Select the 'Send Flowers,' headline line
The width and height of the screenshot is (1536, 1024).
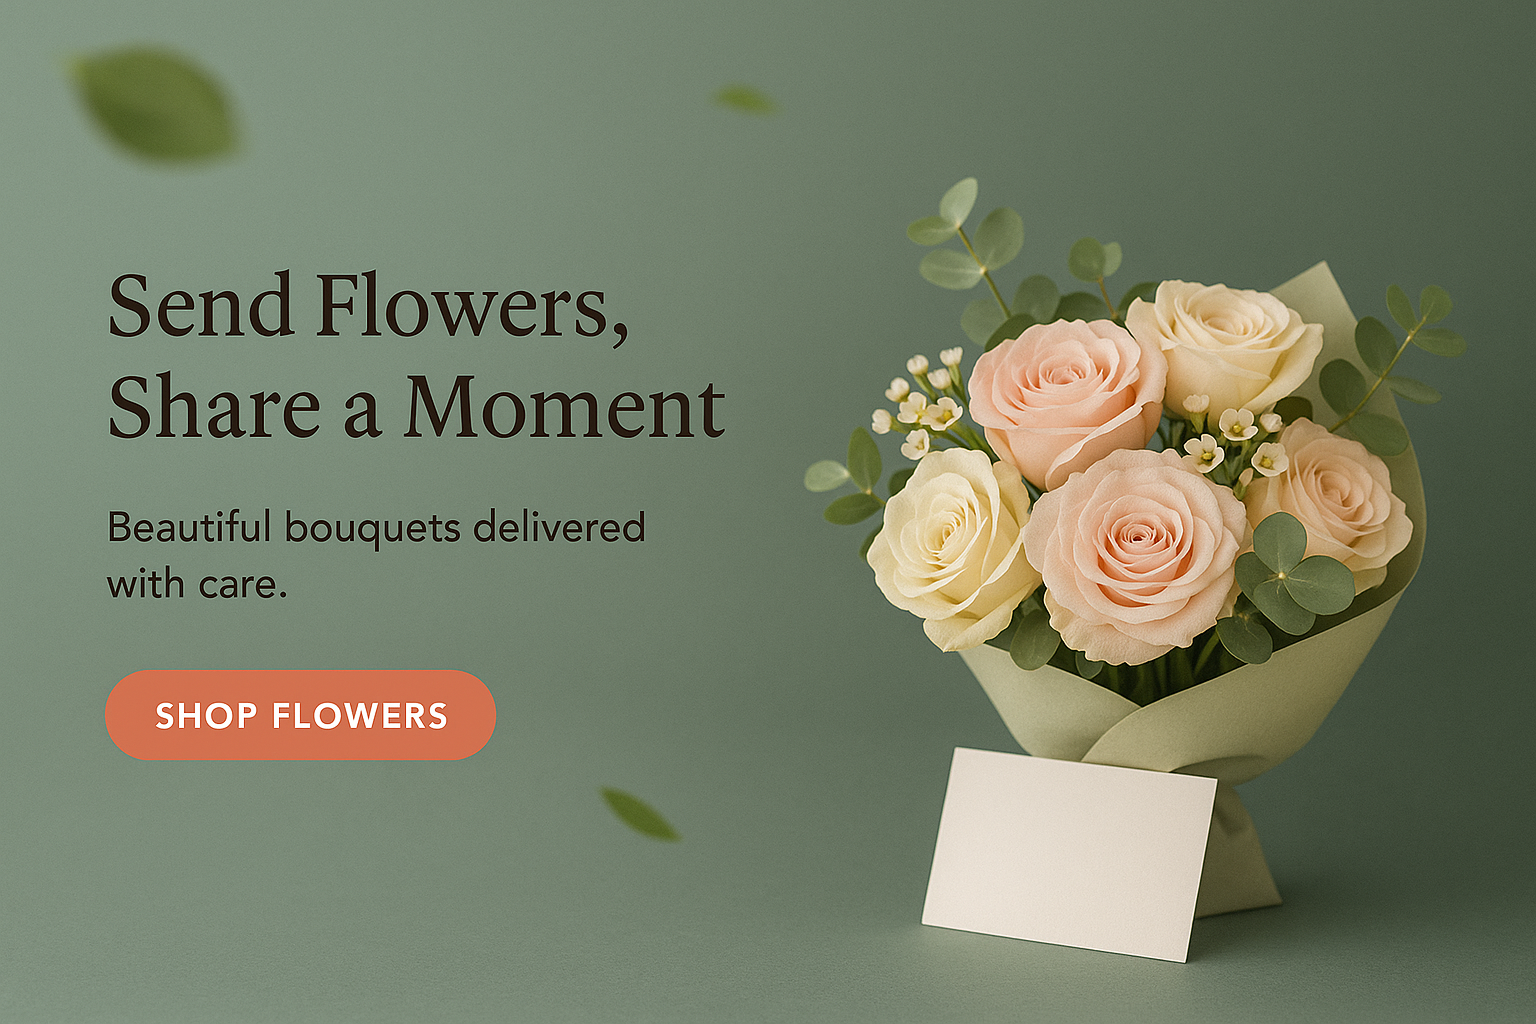[368, 307]
